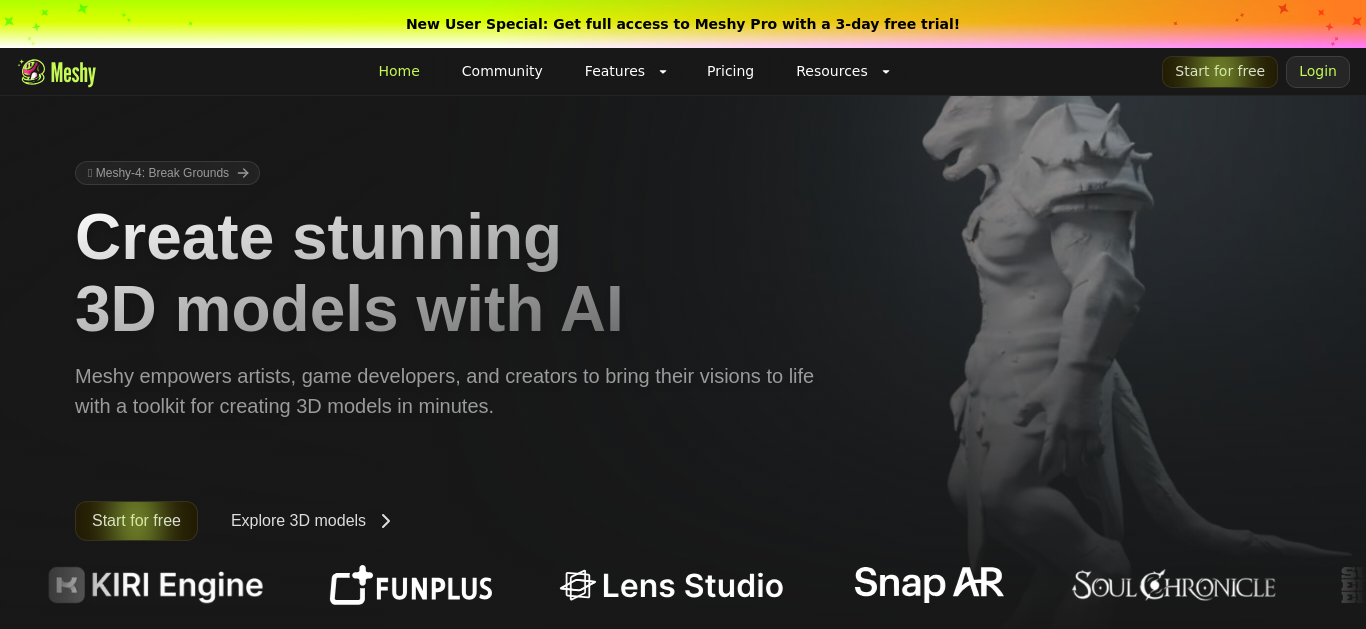Click the Login button
Screen dimensions: 1366x629
1318,71
